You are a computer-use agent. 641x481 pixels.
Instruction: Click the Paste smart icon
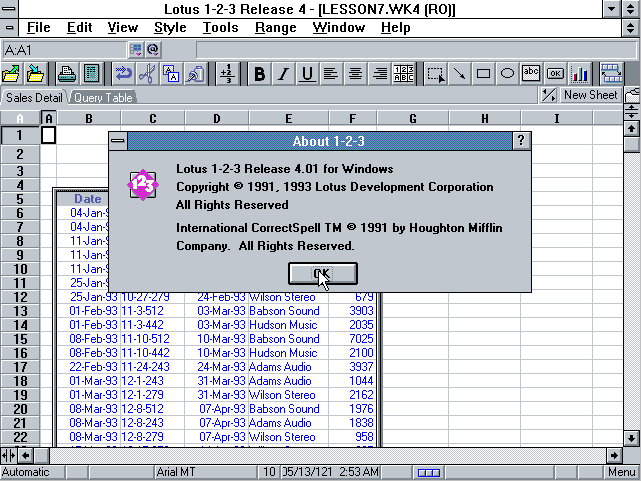point(195,74)
